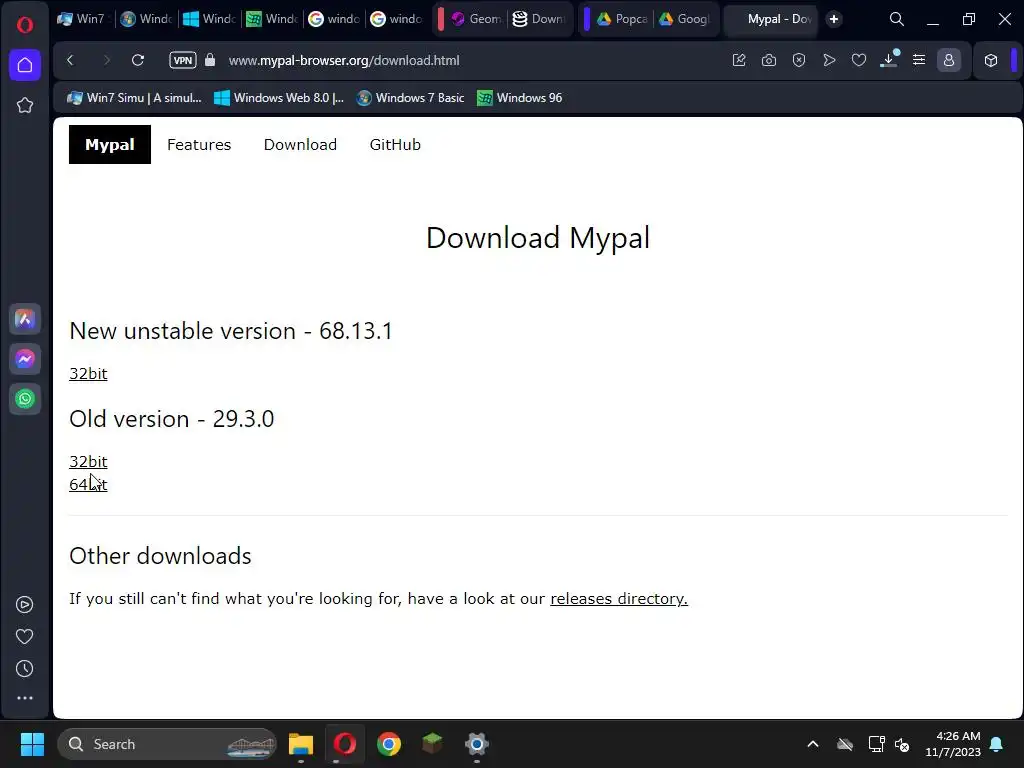Viewport: 1024px width, 768px height.
Task: Open a new tab plus button
Action: (x=834, y=20)
